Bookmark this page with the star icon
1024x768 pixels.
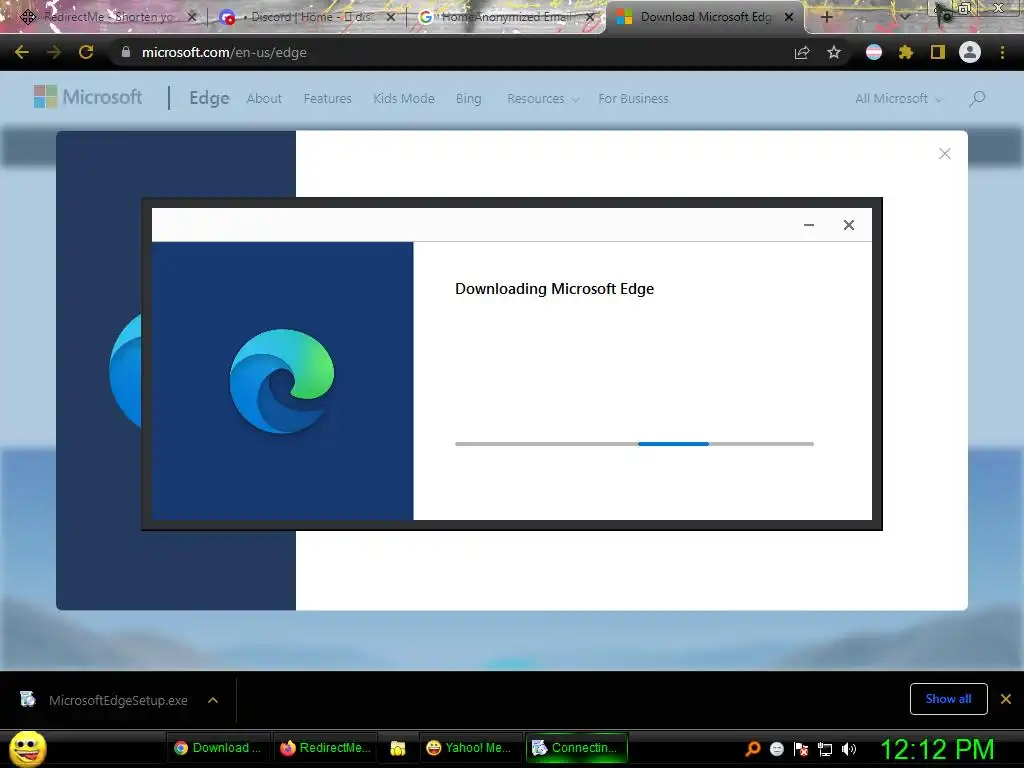point(834,52)
